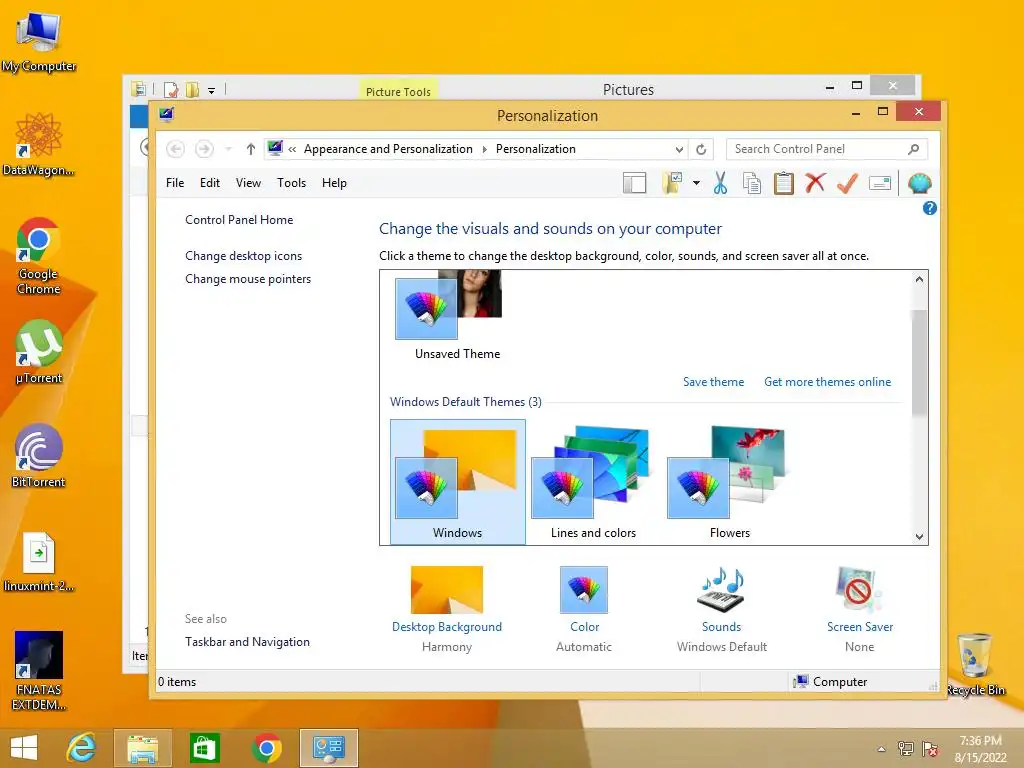Click theme list scroll up arrow
1024x768 pixels.
tap(919, 280)
